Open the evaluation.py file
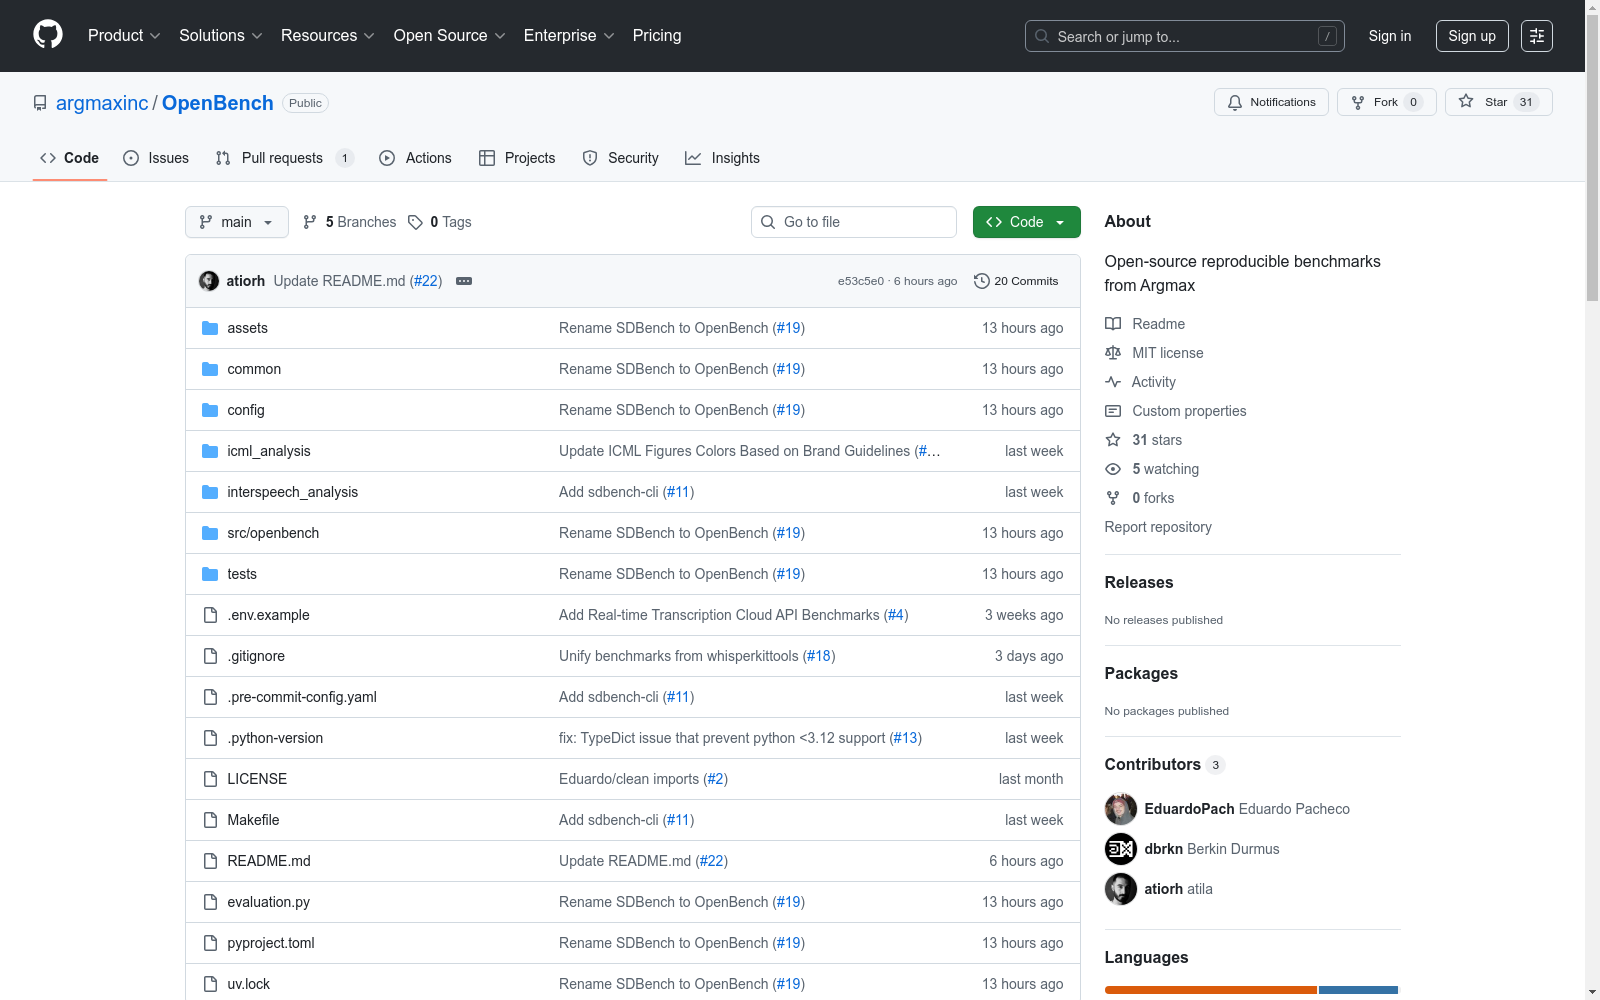Screen dimensions: 1600x1000 click(268, 902)
